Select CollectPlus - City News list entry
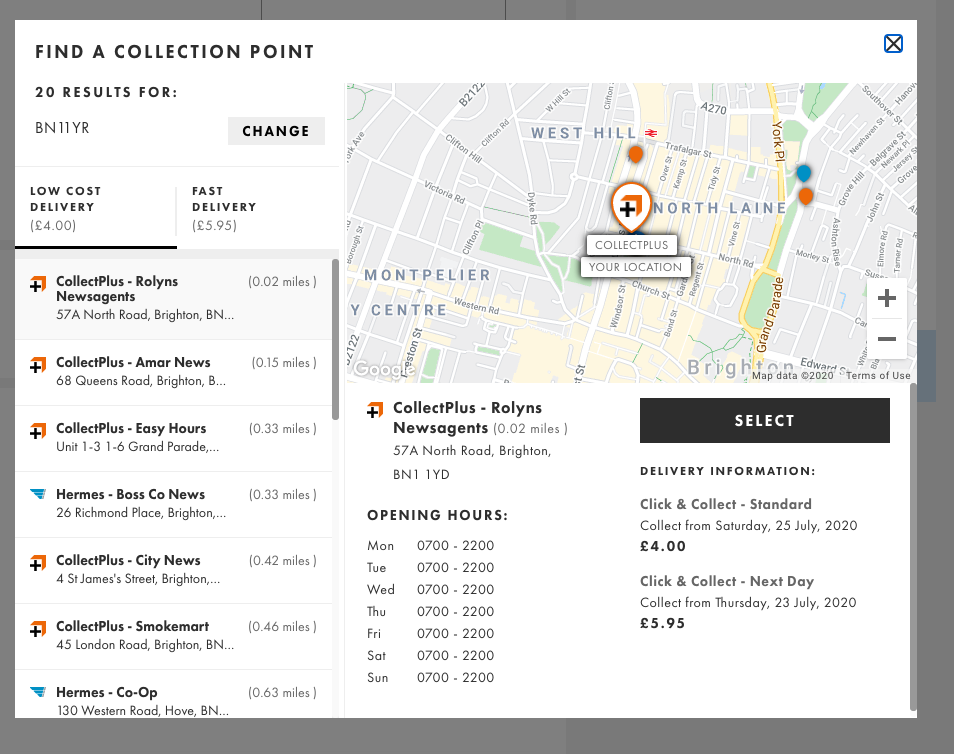This screenshot has height=754, width=954. point(174,570)
